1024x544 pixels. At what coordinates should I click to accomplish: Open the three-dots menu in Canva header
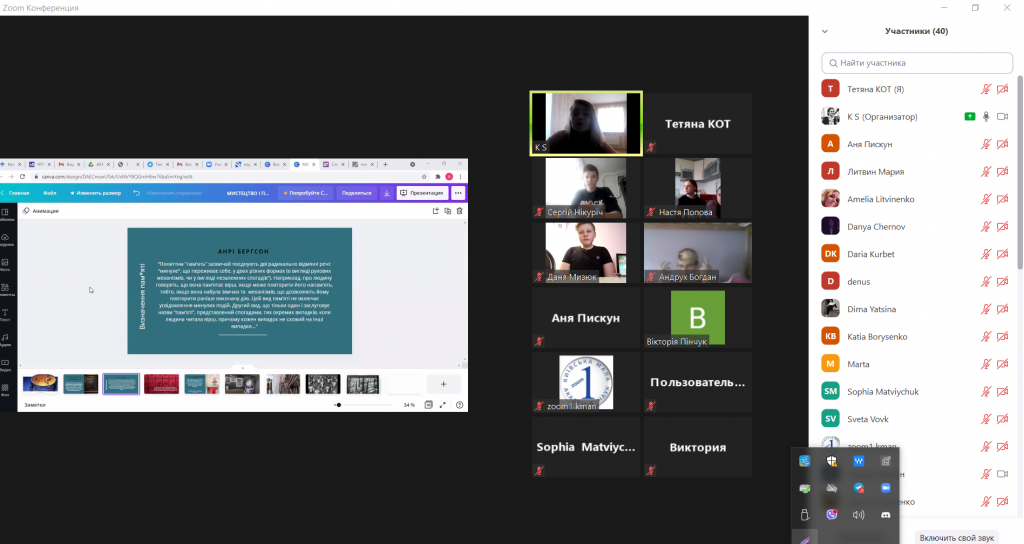pos(458,193)
